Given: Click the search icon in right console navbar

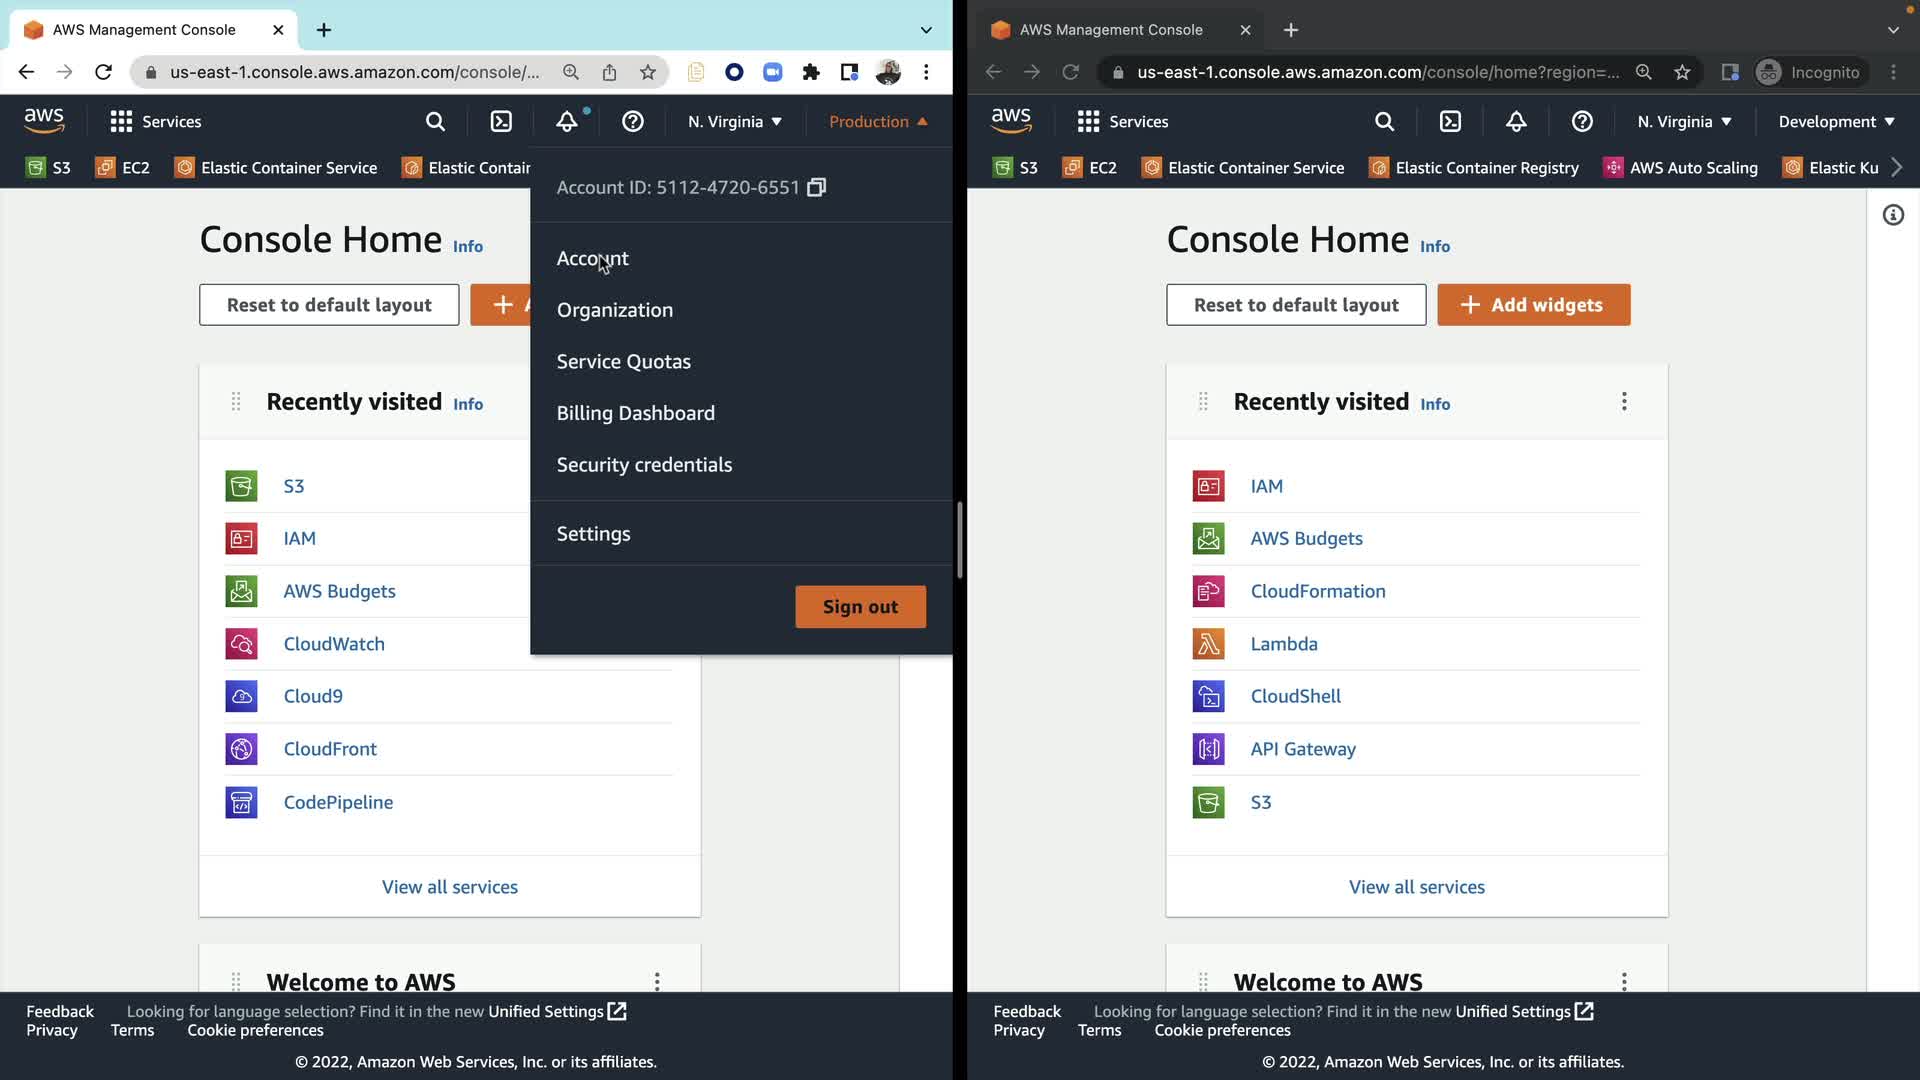Looking at the screenshot, I should (1384, 122).
